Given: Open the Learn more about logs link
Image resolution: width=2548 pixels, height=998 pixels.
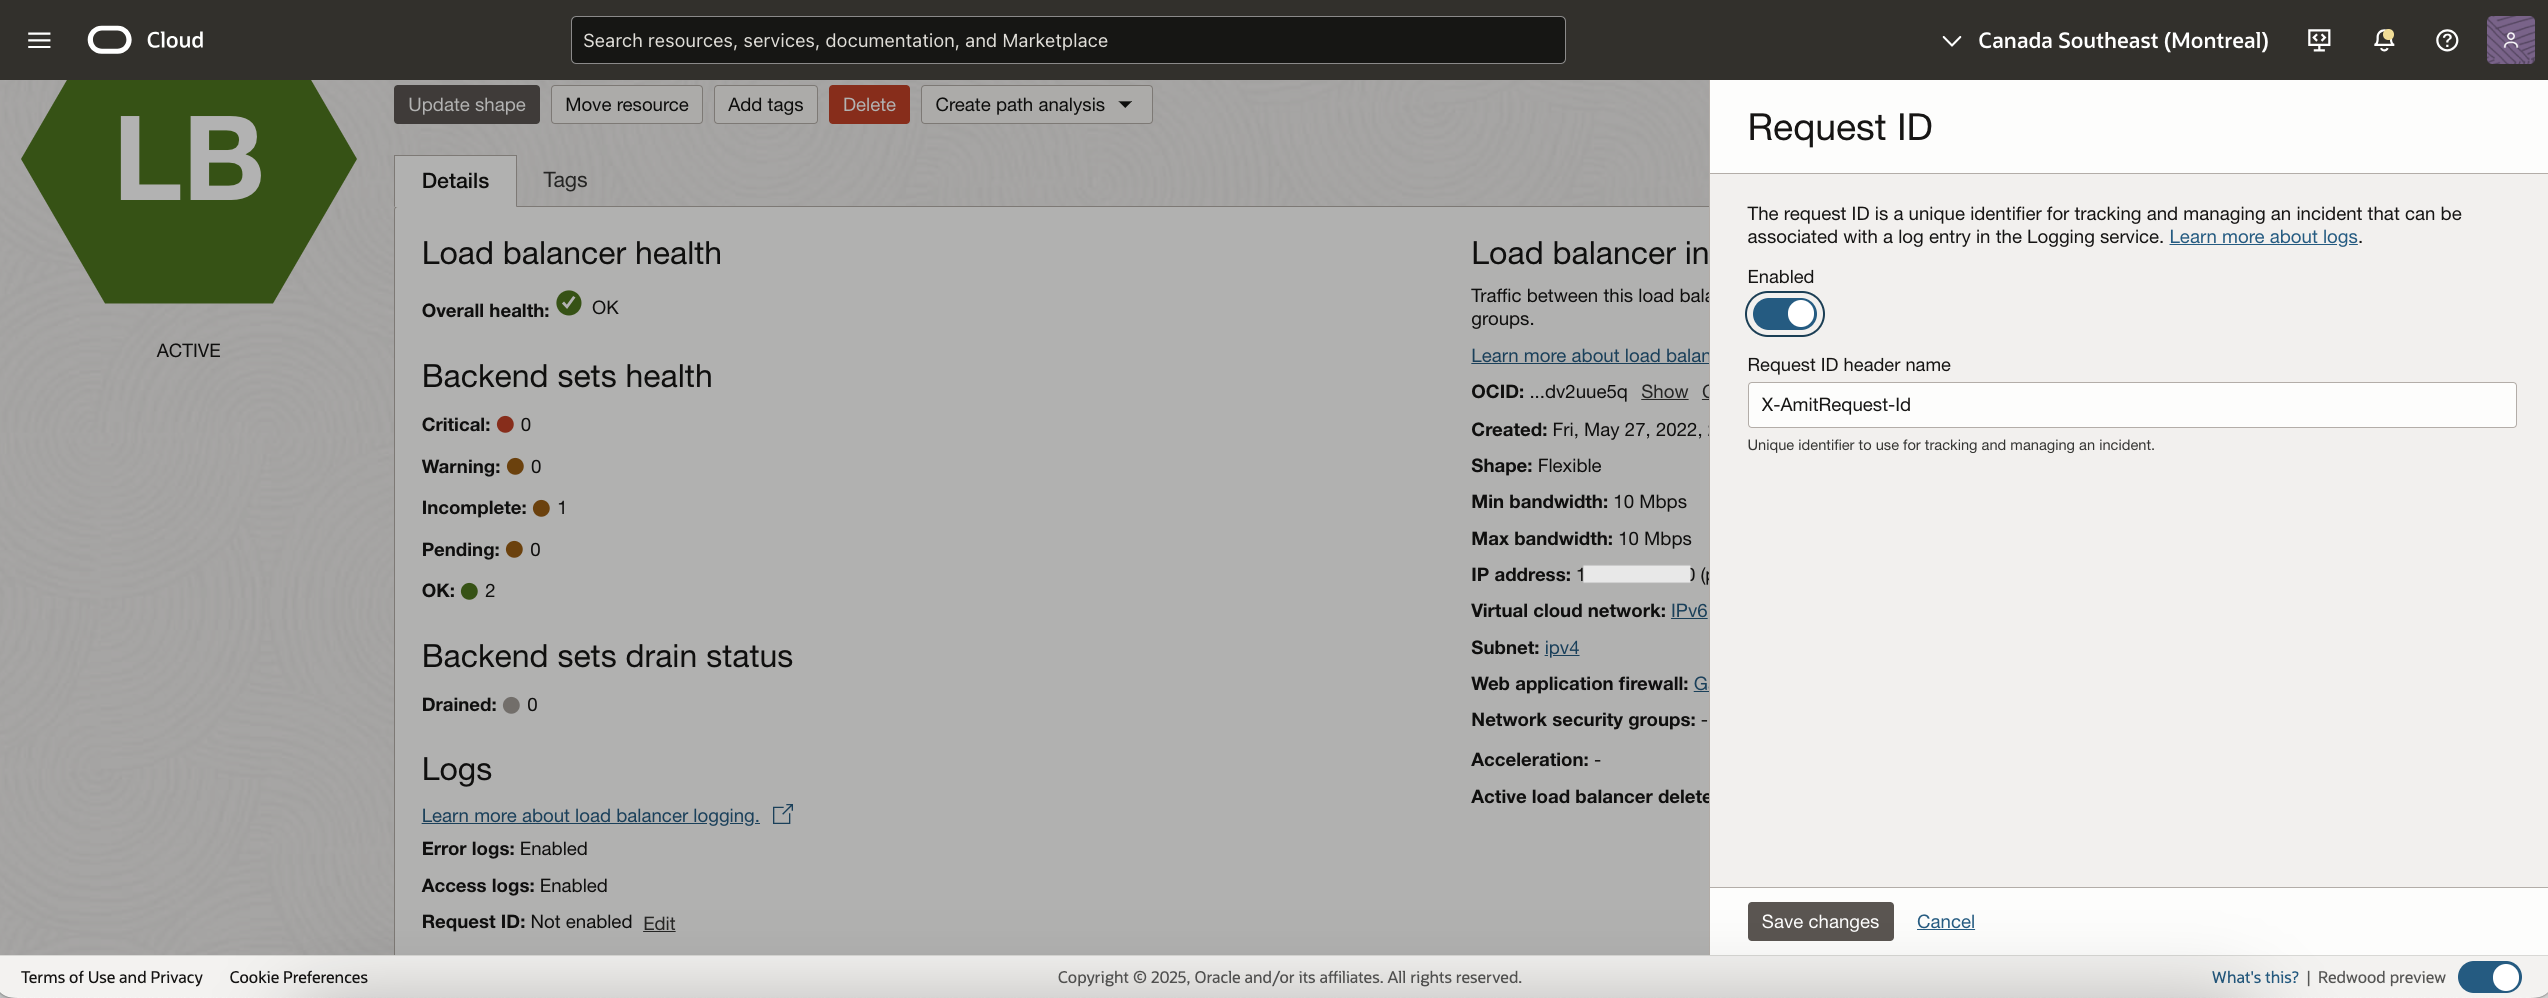Looking at the screenshot, I should [2263, 237].
